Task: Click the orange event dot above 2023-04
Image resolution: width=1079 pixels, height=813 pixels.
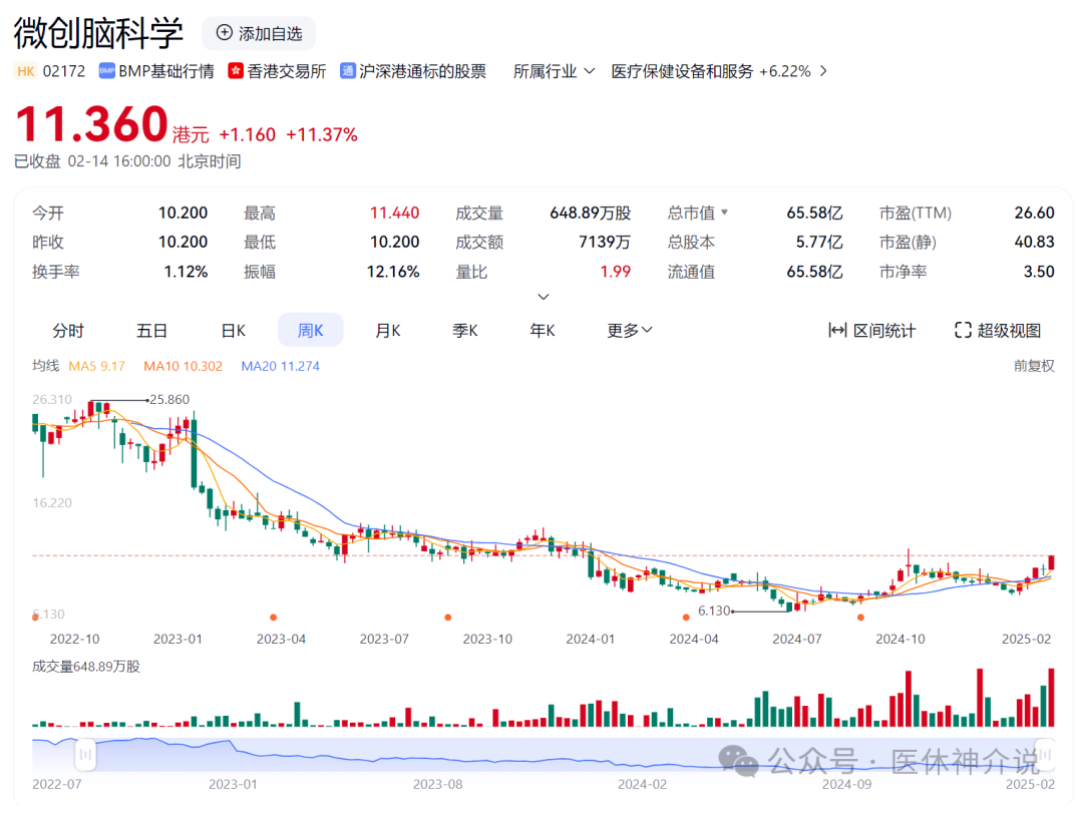Action: click(x=273, y=617)
